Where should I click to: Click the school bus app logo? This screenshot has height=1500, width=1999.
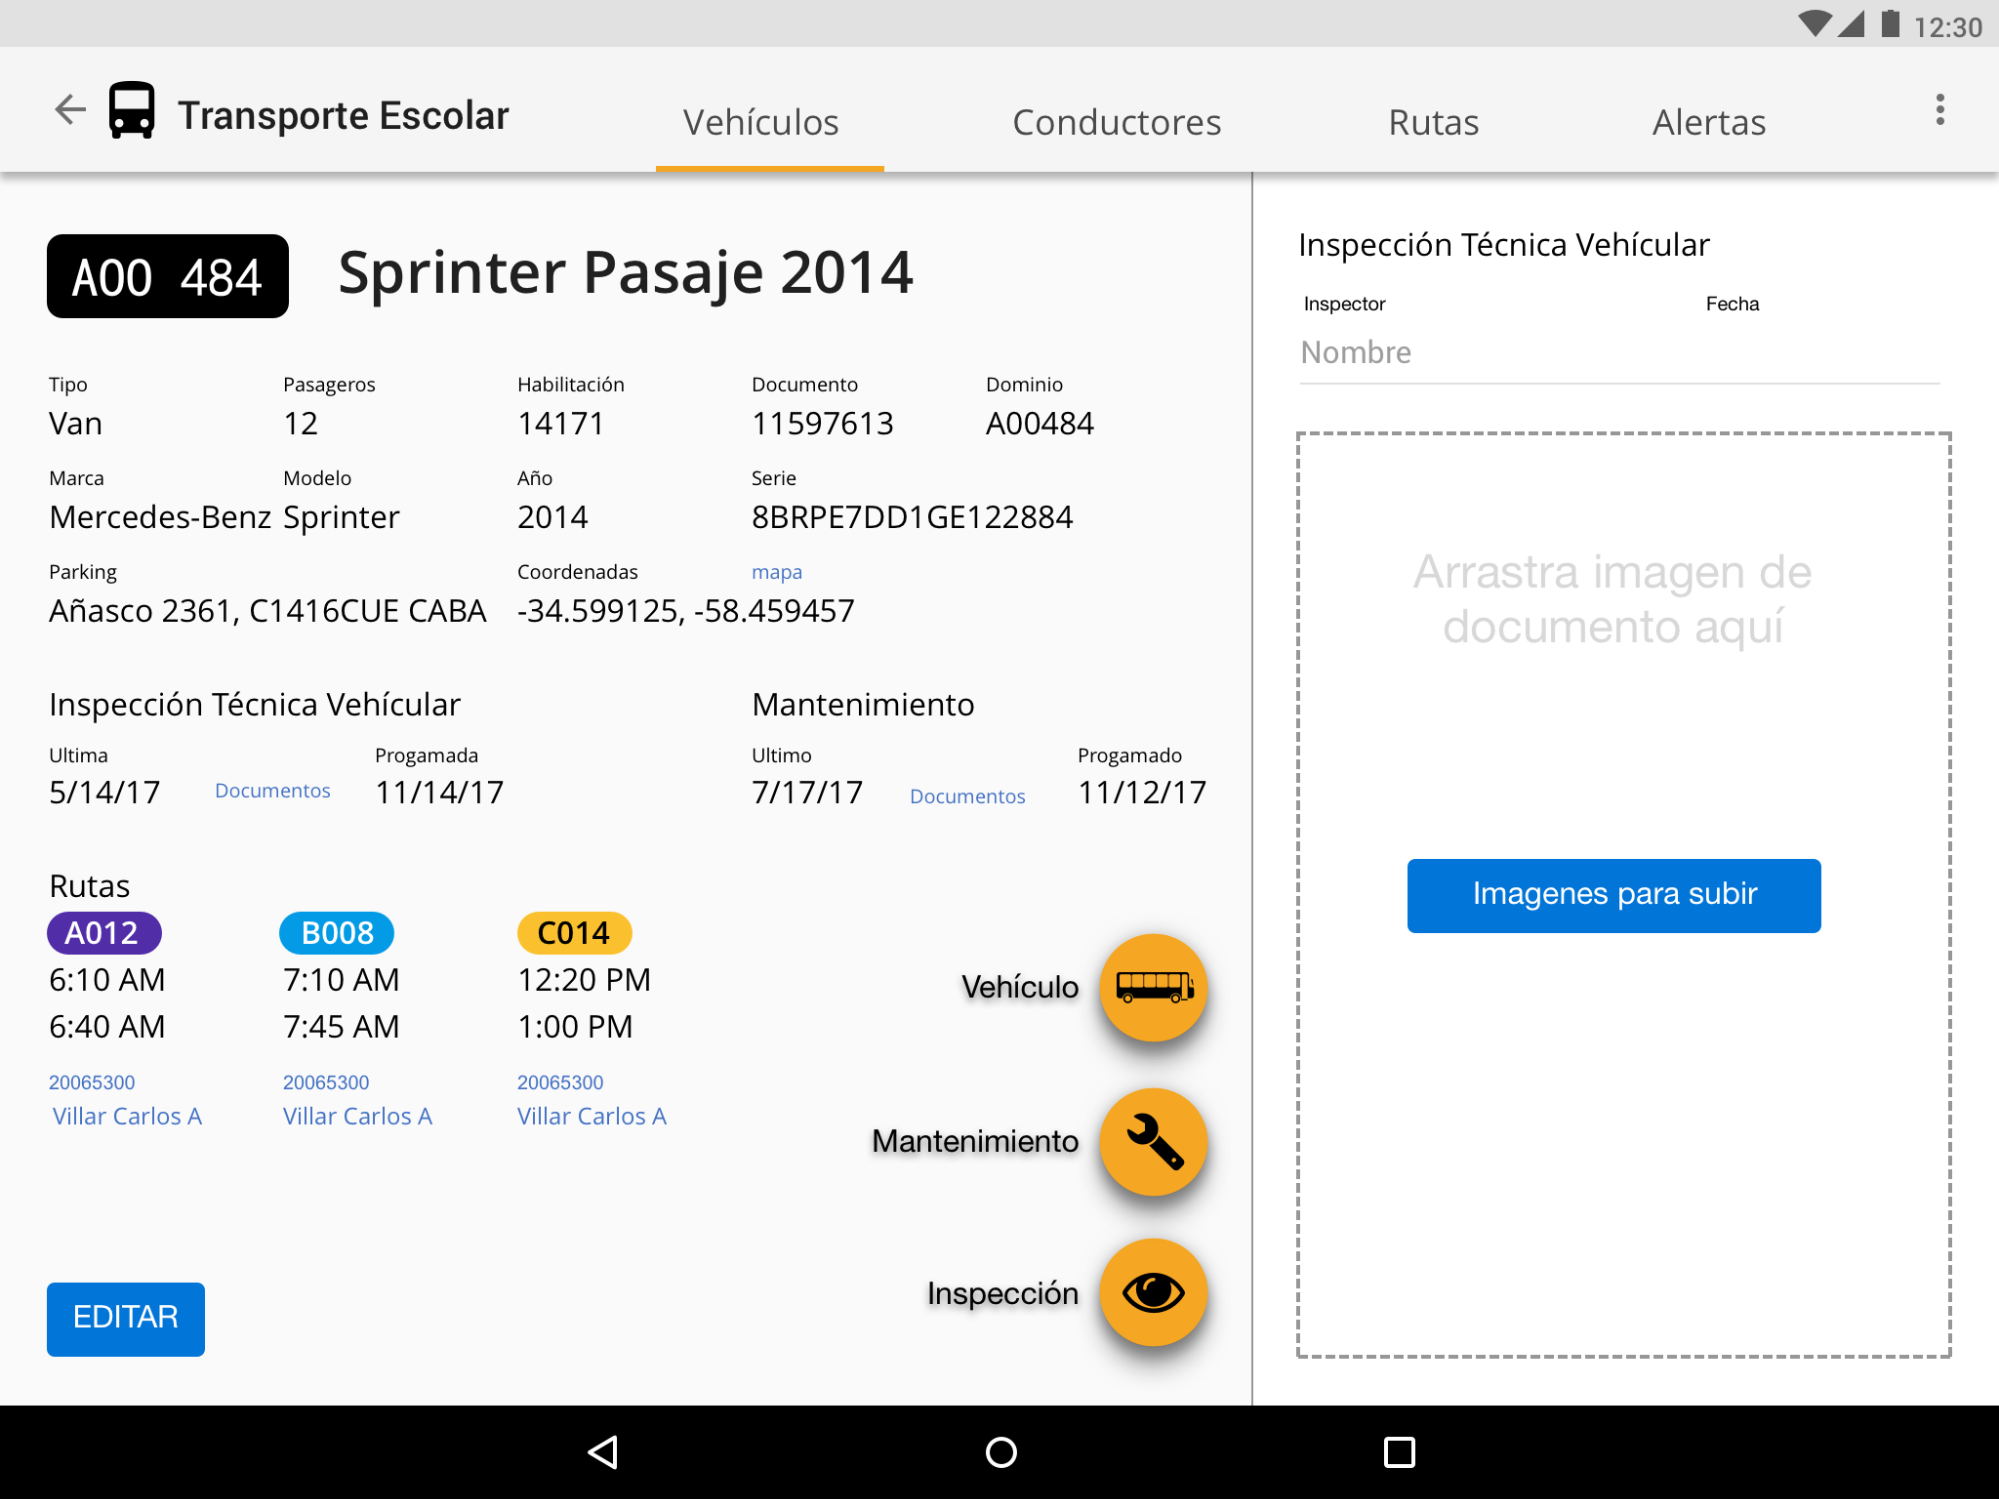click(x=132, y=111)
